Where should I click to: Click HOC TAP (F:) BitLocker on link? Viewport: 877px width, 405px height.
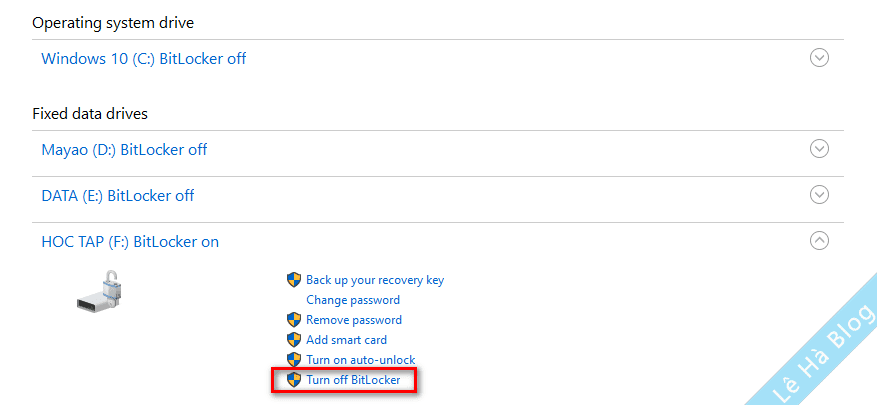[x=130, y=242]
